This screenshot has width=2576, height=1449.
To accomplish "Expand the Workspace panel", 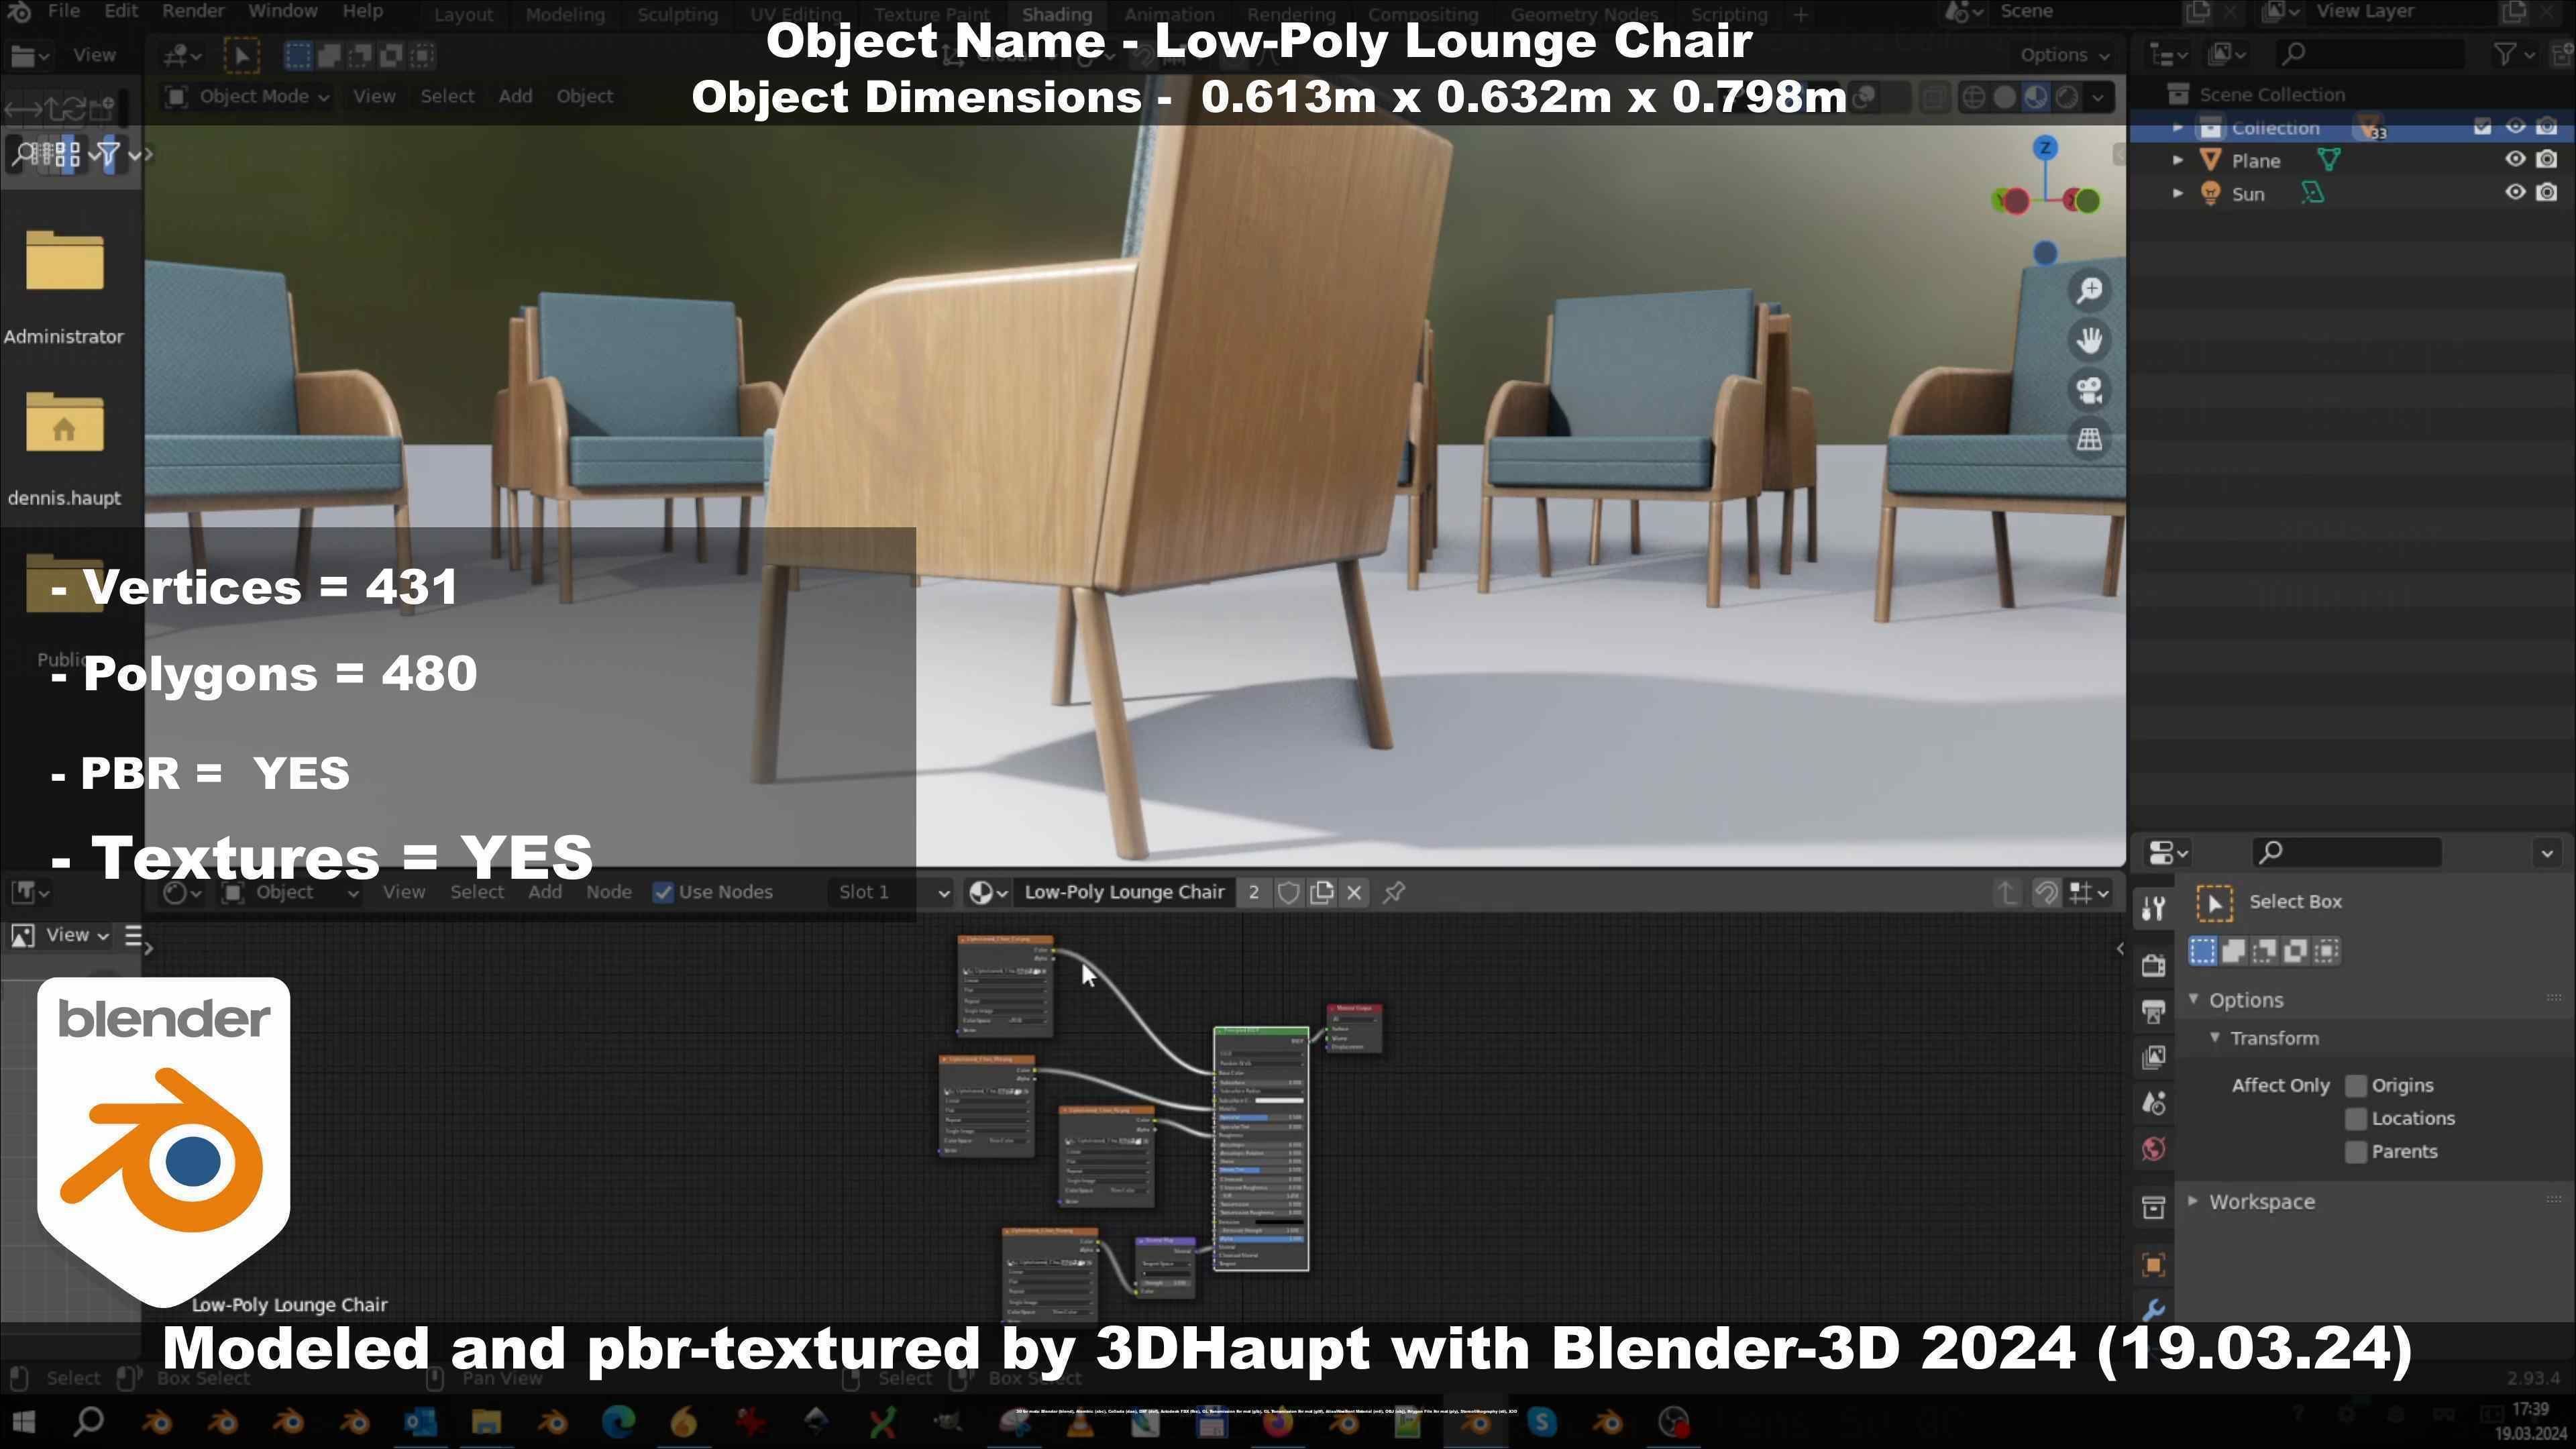I will coord(2194,1201).
